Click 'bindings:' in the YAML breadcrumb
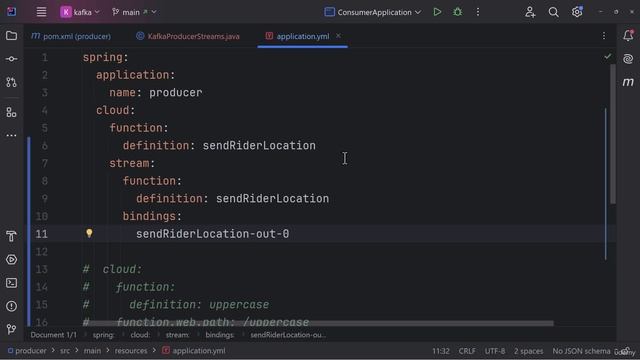Viewport: 640px width, 360px height. point(220,335)
